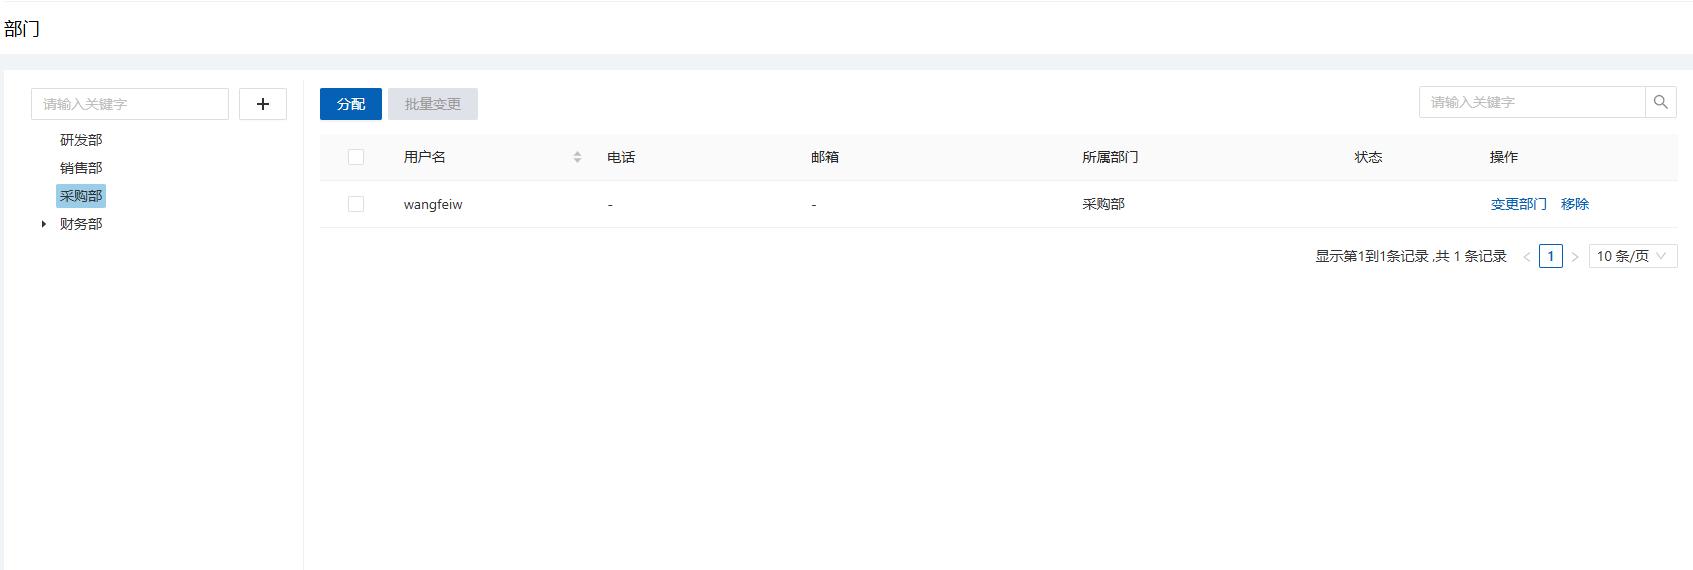Focus the user keyword search field
Screen dimensions: 1693x570
click(x=1532, y=102)
